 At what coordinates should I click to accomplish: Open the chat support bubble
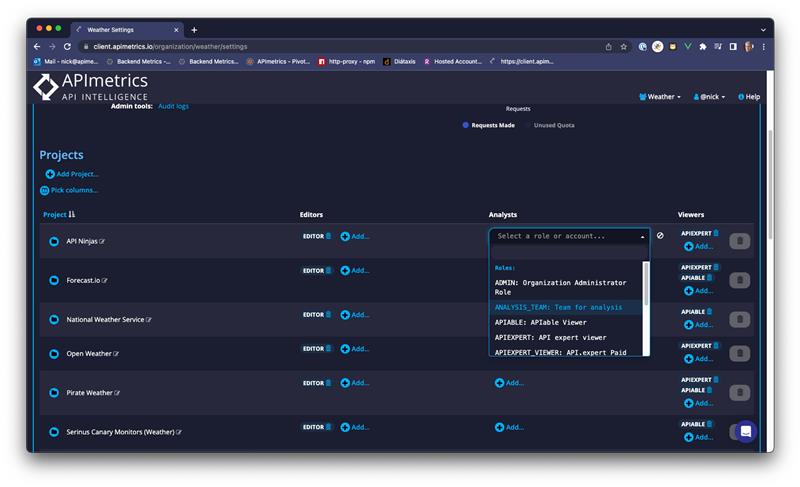[745, 431]
